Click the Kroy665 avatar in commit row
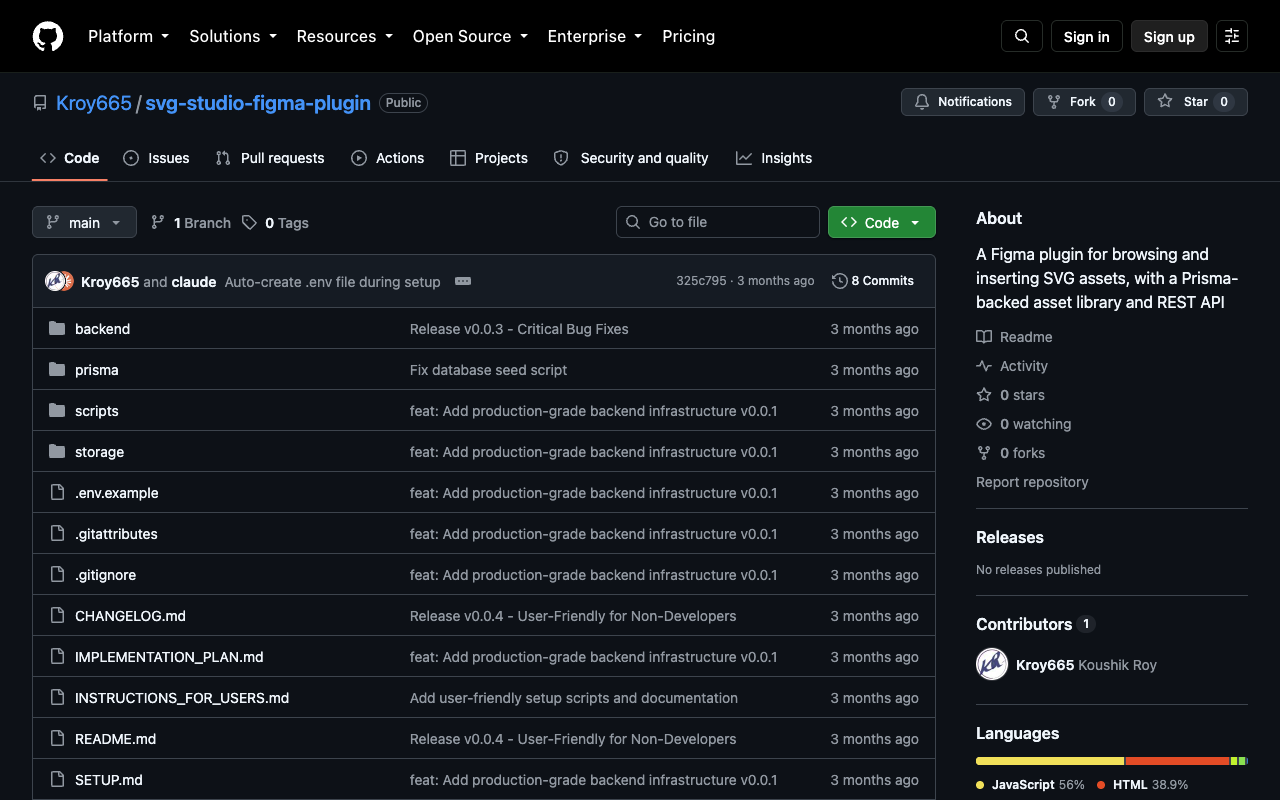Viewport: 1280px width, 800px height. tap(55, 281)
